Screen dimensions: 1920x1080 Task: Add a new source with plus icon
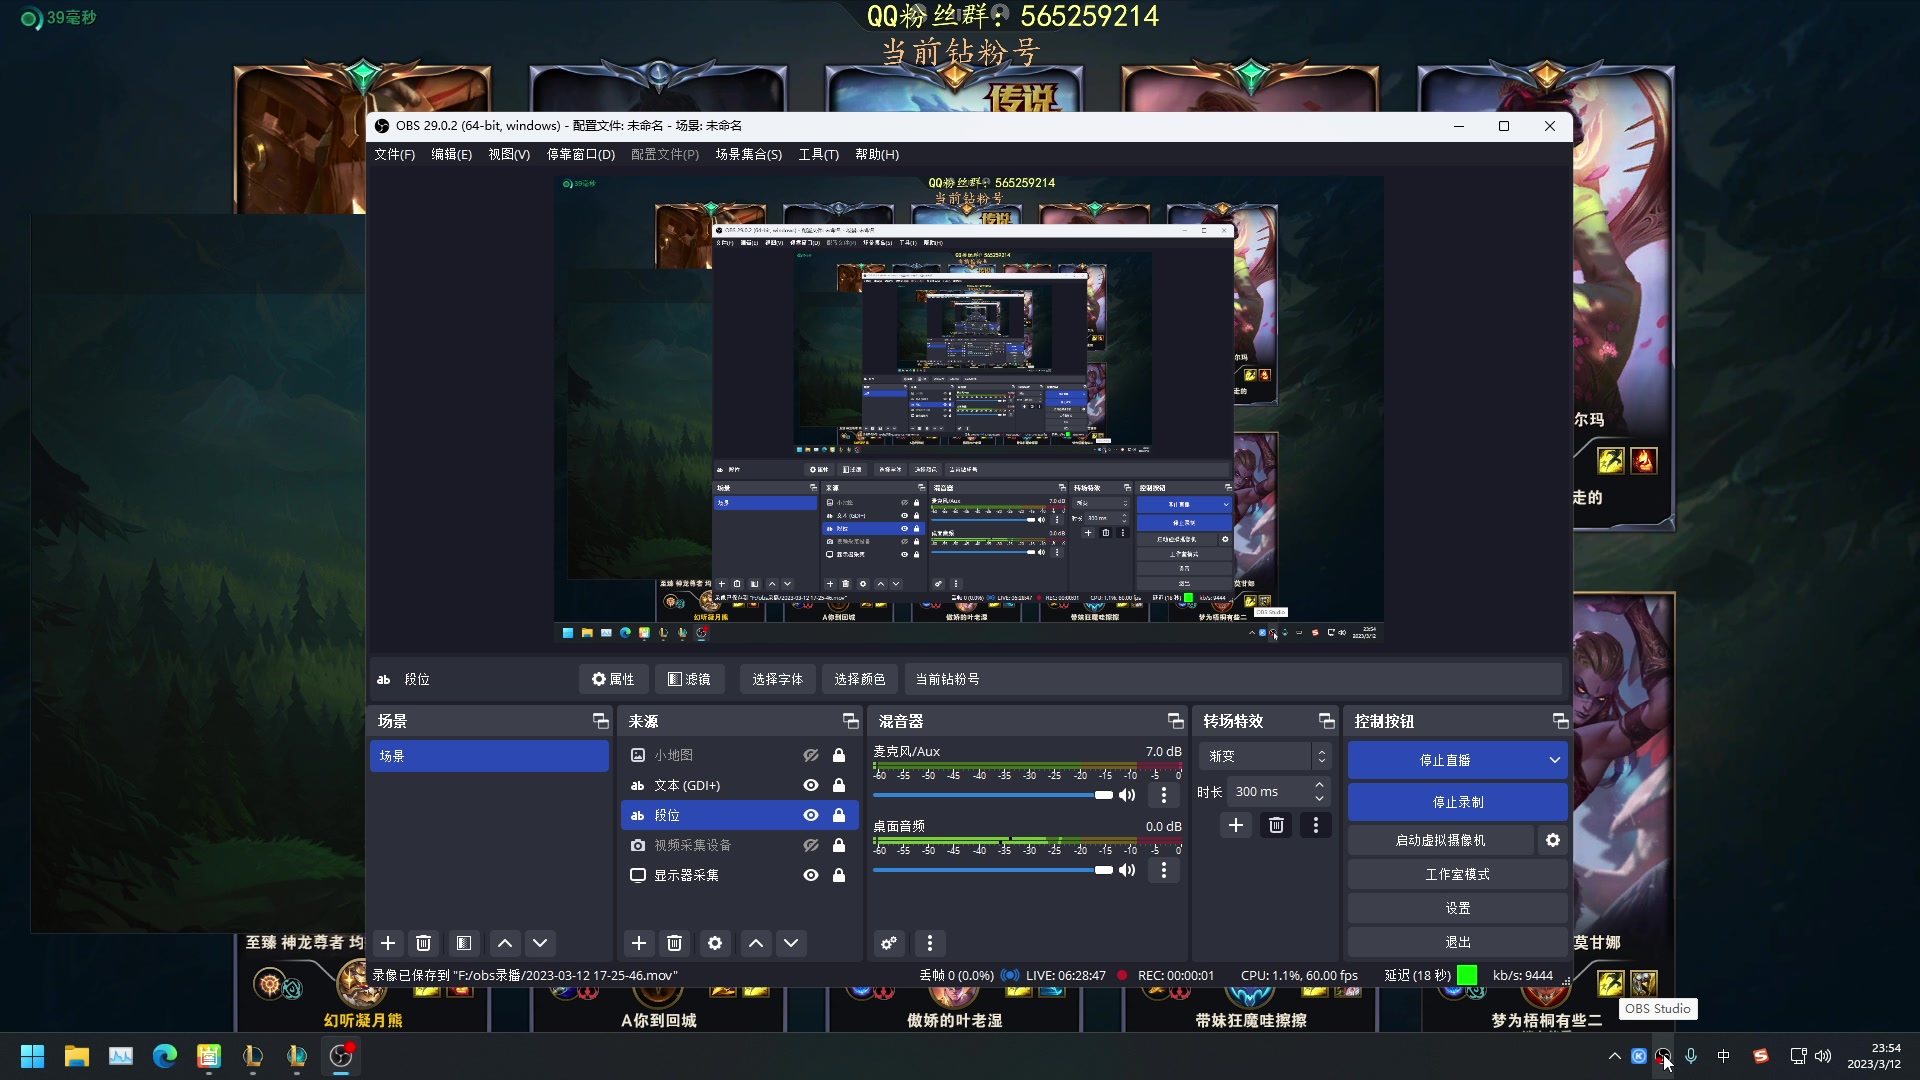(x=639, y=943)
